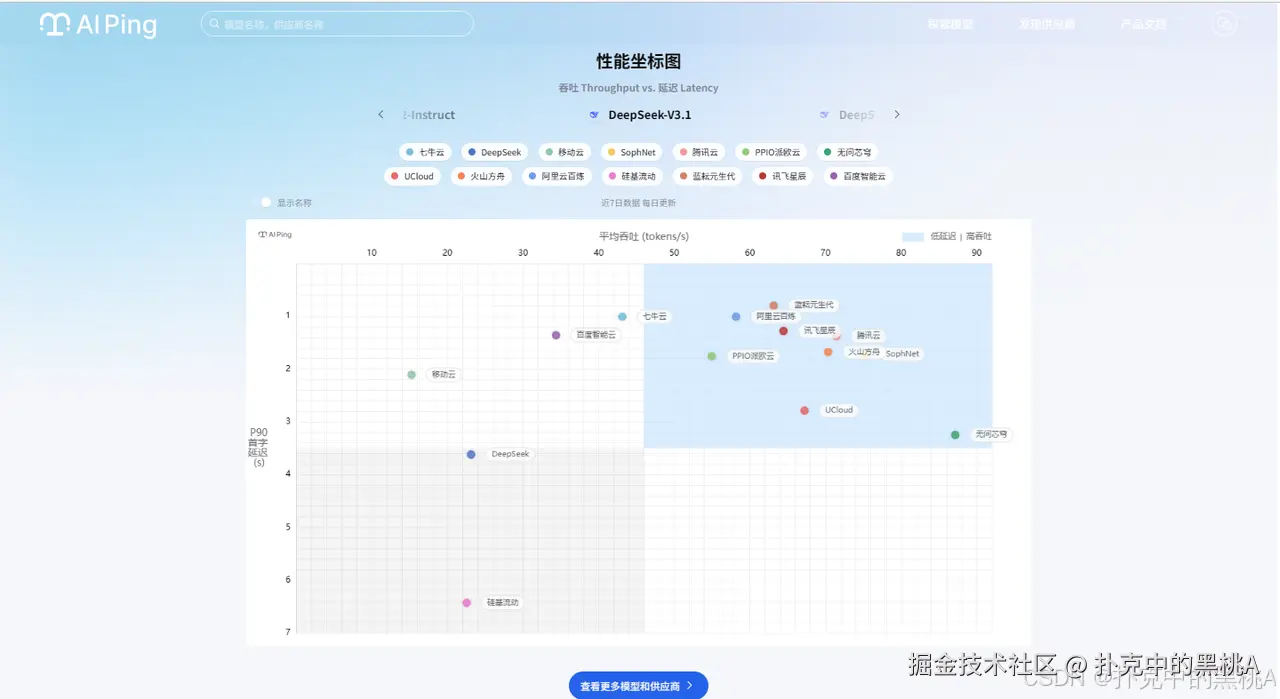Click the 腾讯云 data point in chart
Image resolution: width=1280 pixels, height=699 pixels.
(837, 336)
